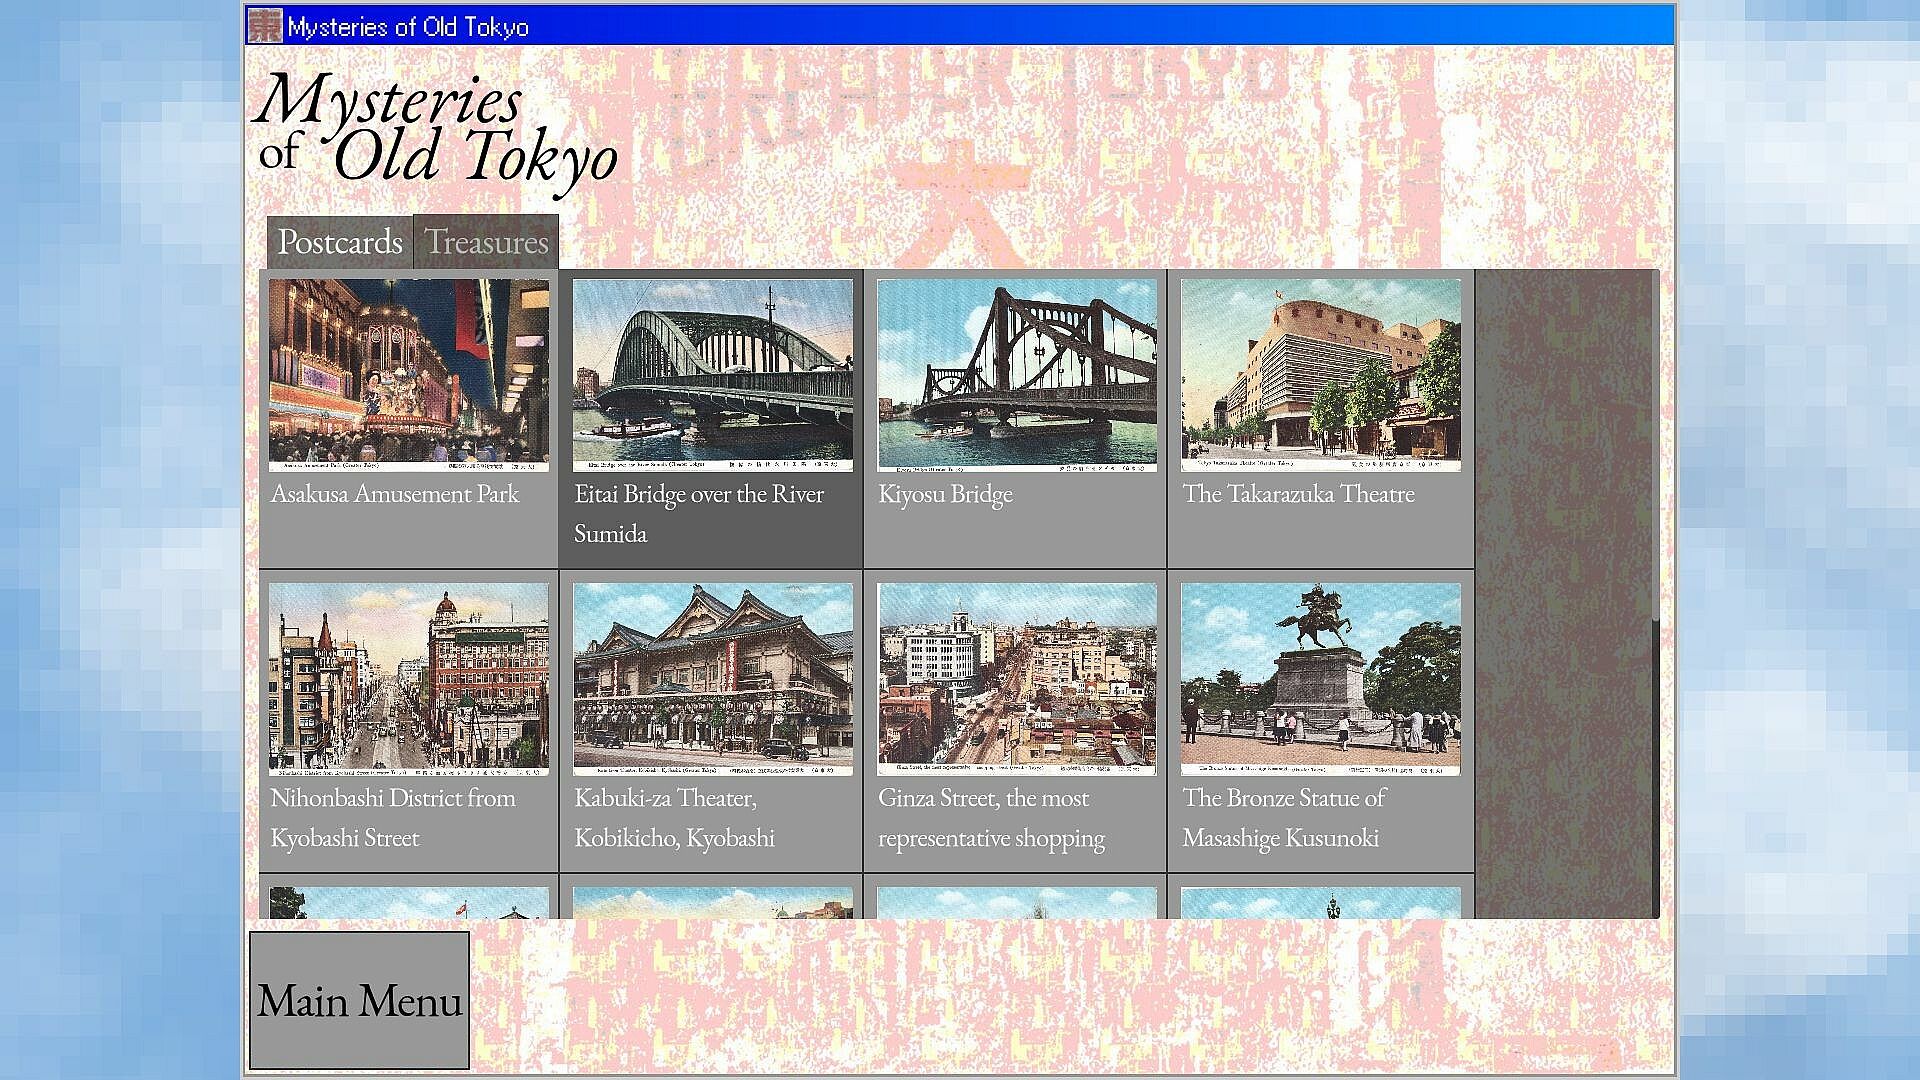Image resolution: width=1920 pixels, height=1080 pixels.
Task: Click the Asakusa Amusement Park caption
Action: pos(394,494)
